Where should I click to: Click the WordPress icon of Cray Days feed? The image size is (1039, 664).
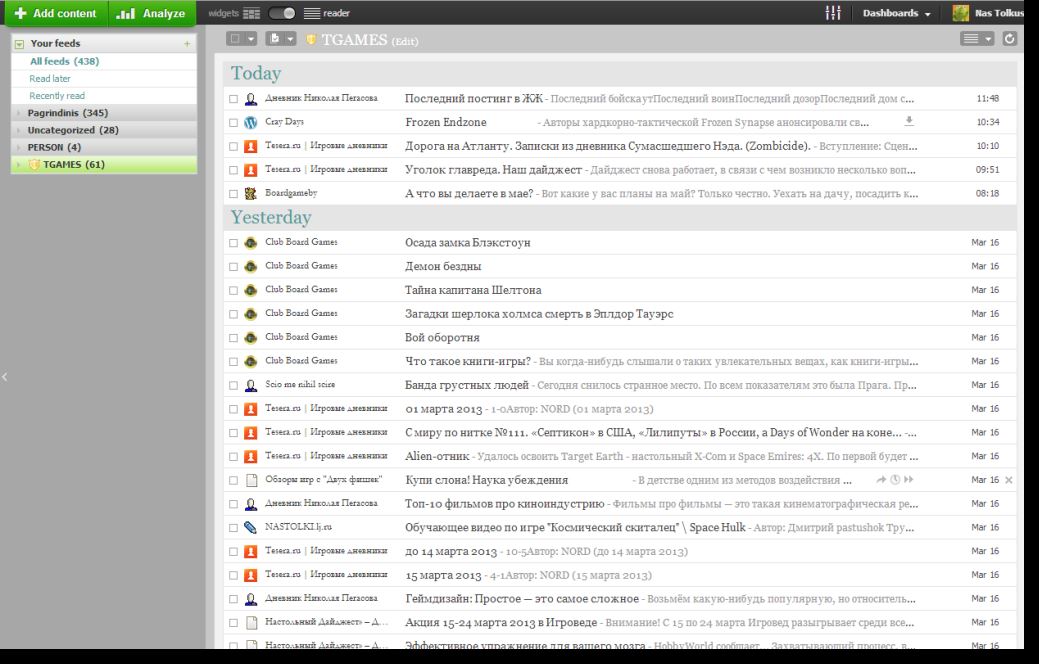point(250,123)
